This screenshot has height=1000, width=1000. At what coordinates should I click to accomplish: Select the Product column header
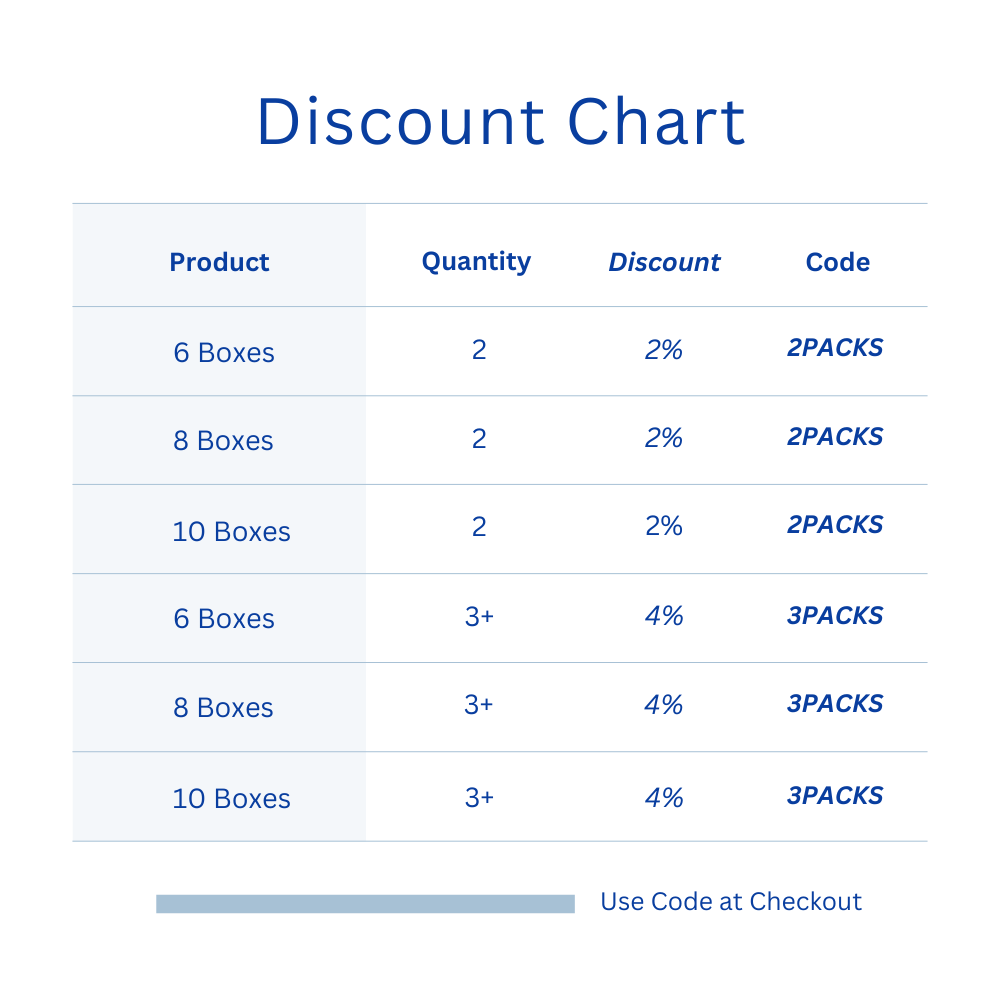tap(219, 262)
